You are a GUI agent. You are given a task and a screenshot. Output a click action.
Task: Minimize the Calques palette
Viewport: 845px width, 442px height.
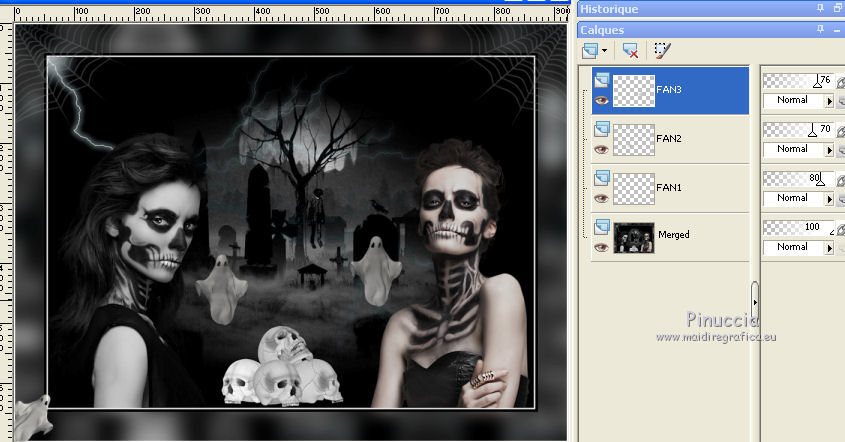coord(838,30)
